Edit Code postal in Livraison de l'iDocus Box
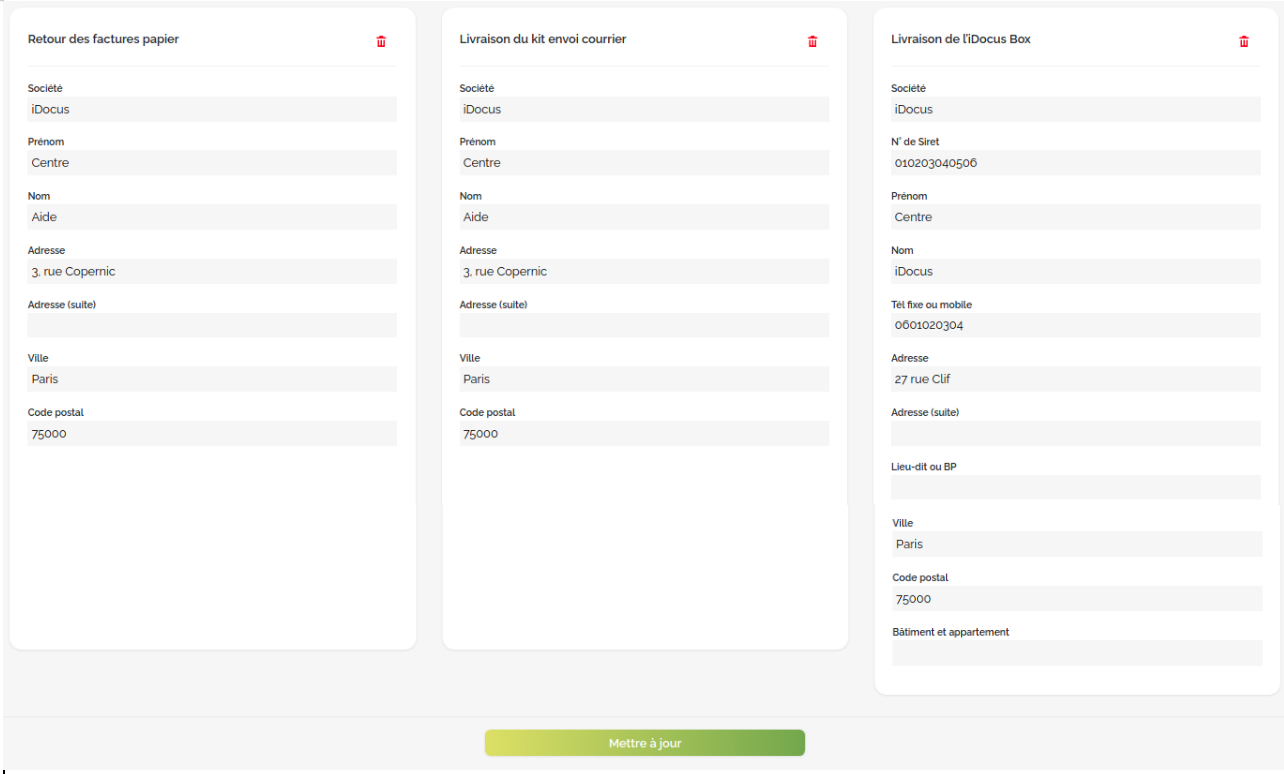This screenshot has height=774, width=1284. click(1077, 599)
